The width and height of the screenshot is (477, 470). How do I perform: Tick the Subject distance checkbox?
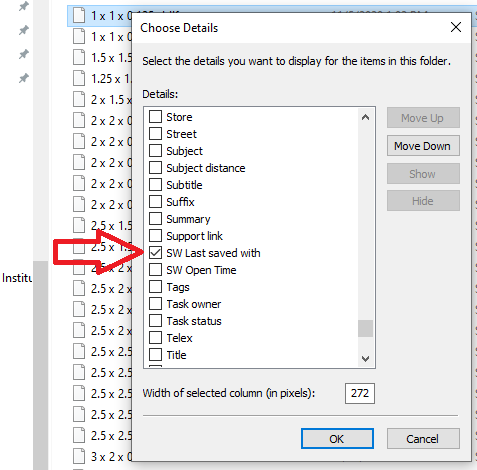[155, 168]
